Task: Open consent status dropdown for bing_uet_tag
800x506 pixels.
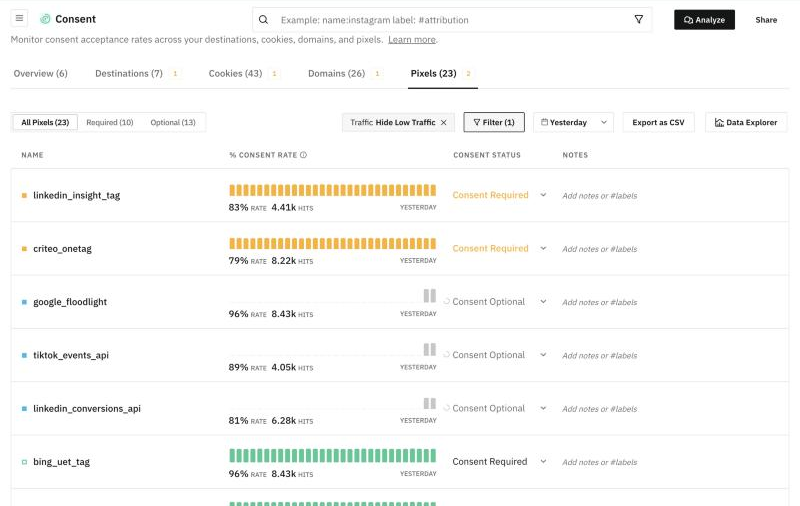Action: 543,461
